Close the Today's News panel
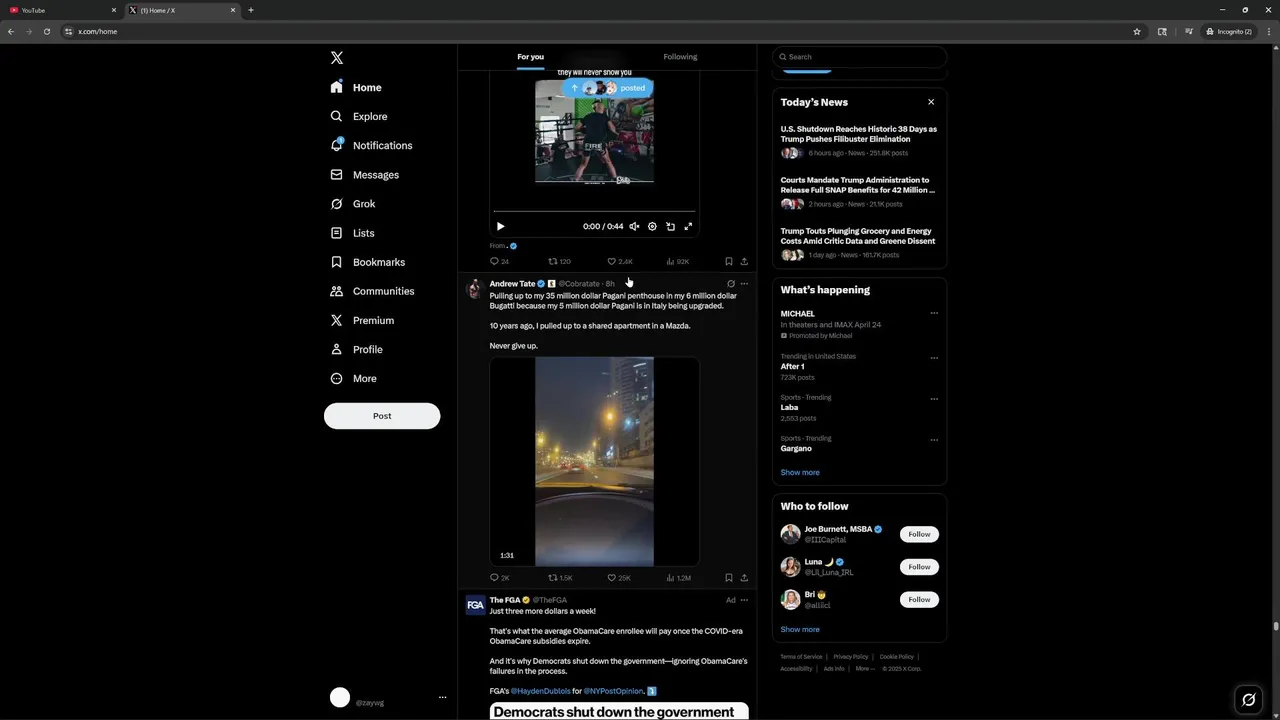Viewport: 1280px width, 720px height. (931, 102)
